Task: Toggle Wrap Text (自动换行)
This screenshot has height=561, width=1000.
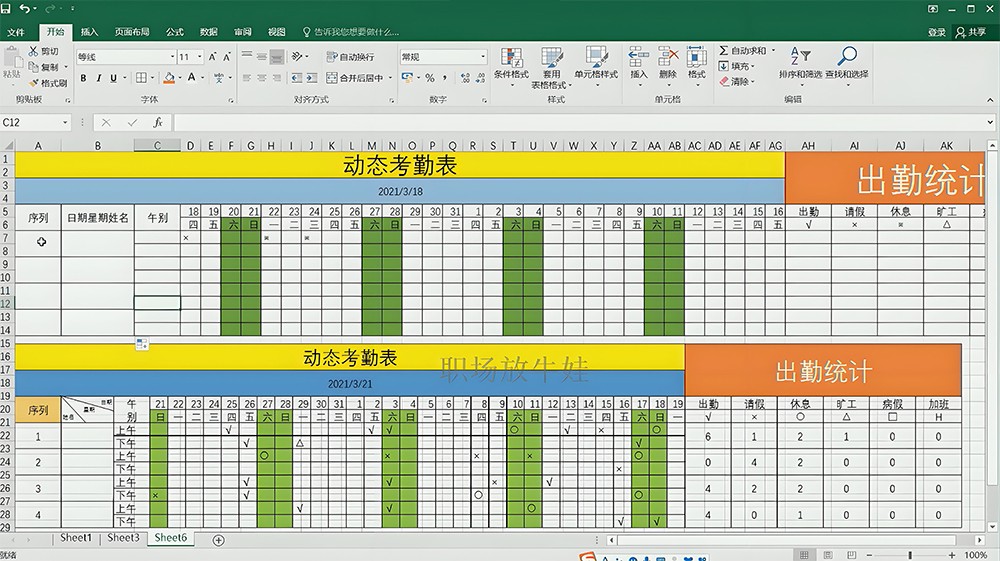Action: click(x=350, y=57)
